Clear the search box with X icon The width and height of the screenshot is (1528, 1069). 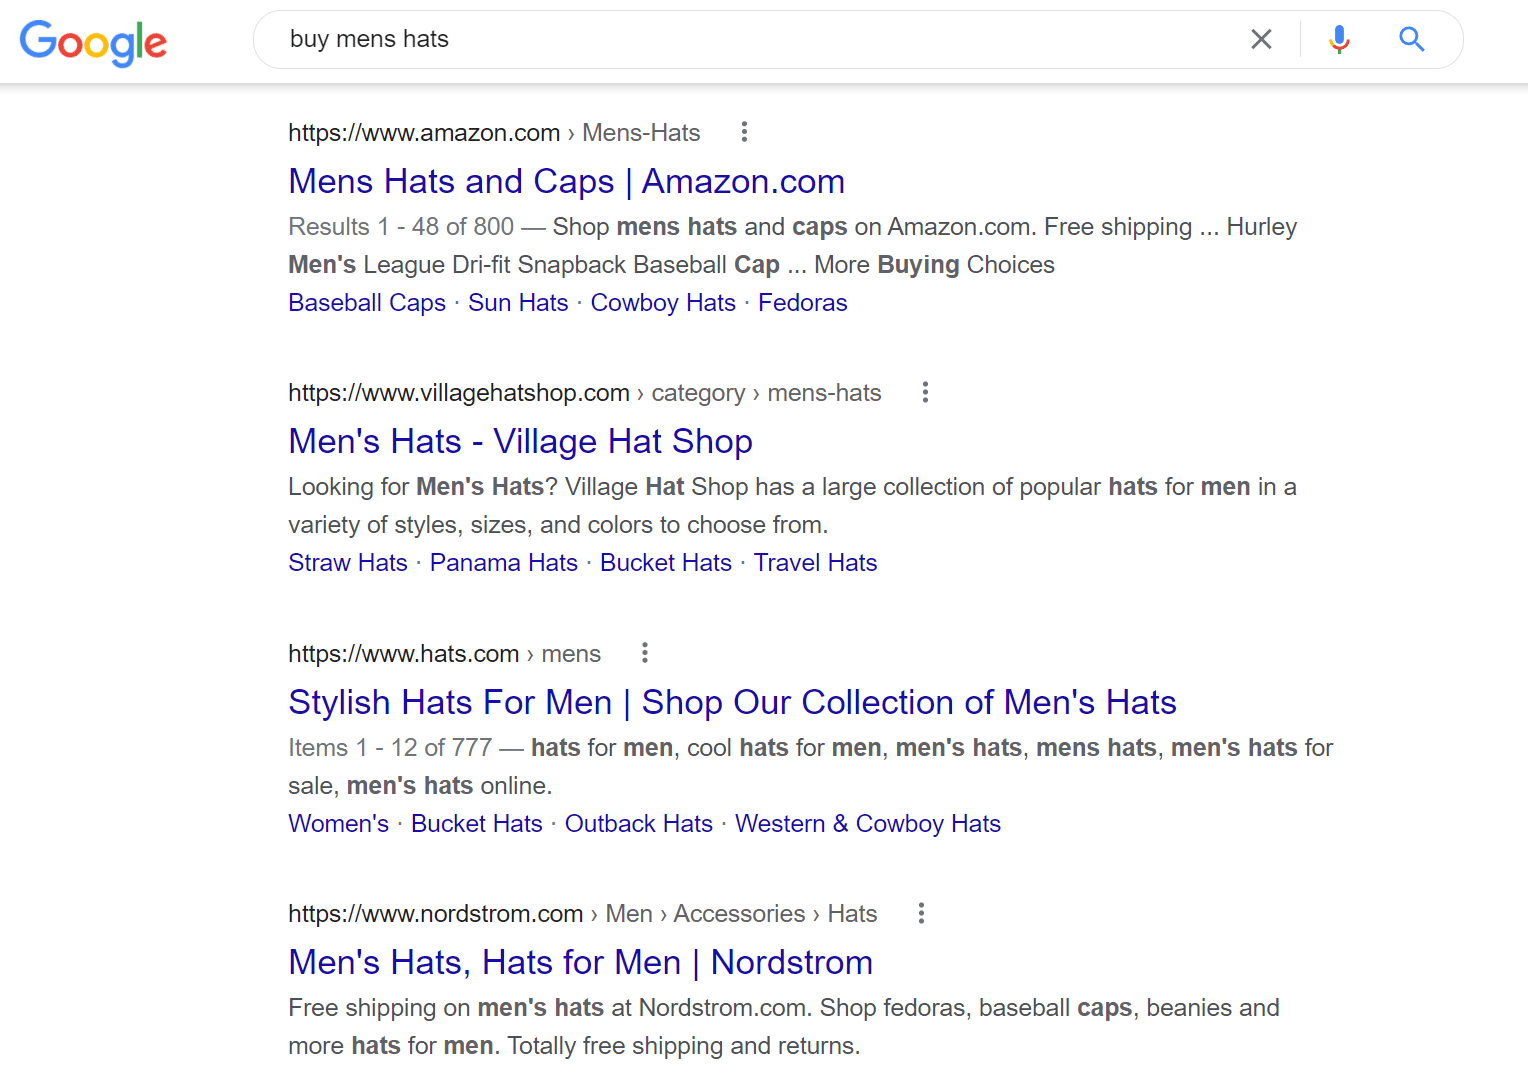coord(1261,39)
